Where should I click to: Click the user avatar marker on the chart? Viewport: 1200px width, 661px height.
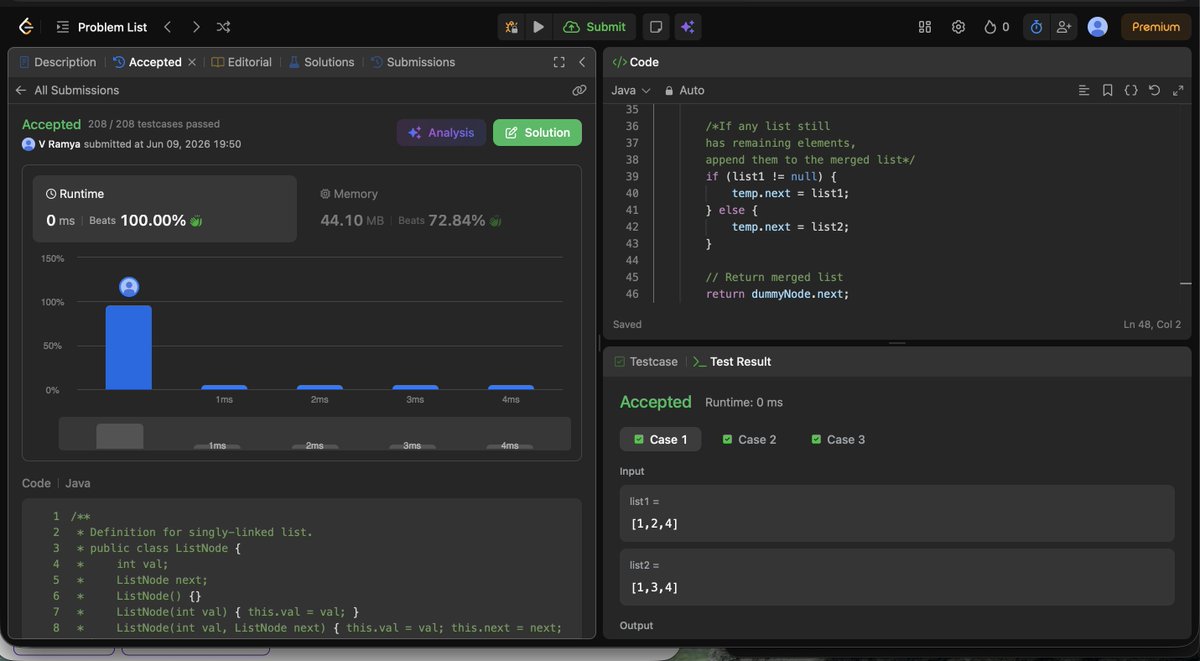click(129, 287)
